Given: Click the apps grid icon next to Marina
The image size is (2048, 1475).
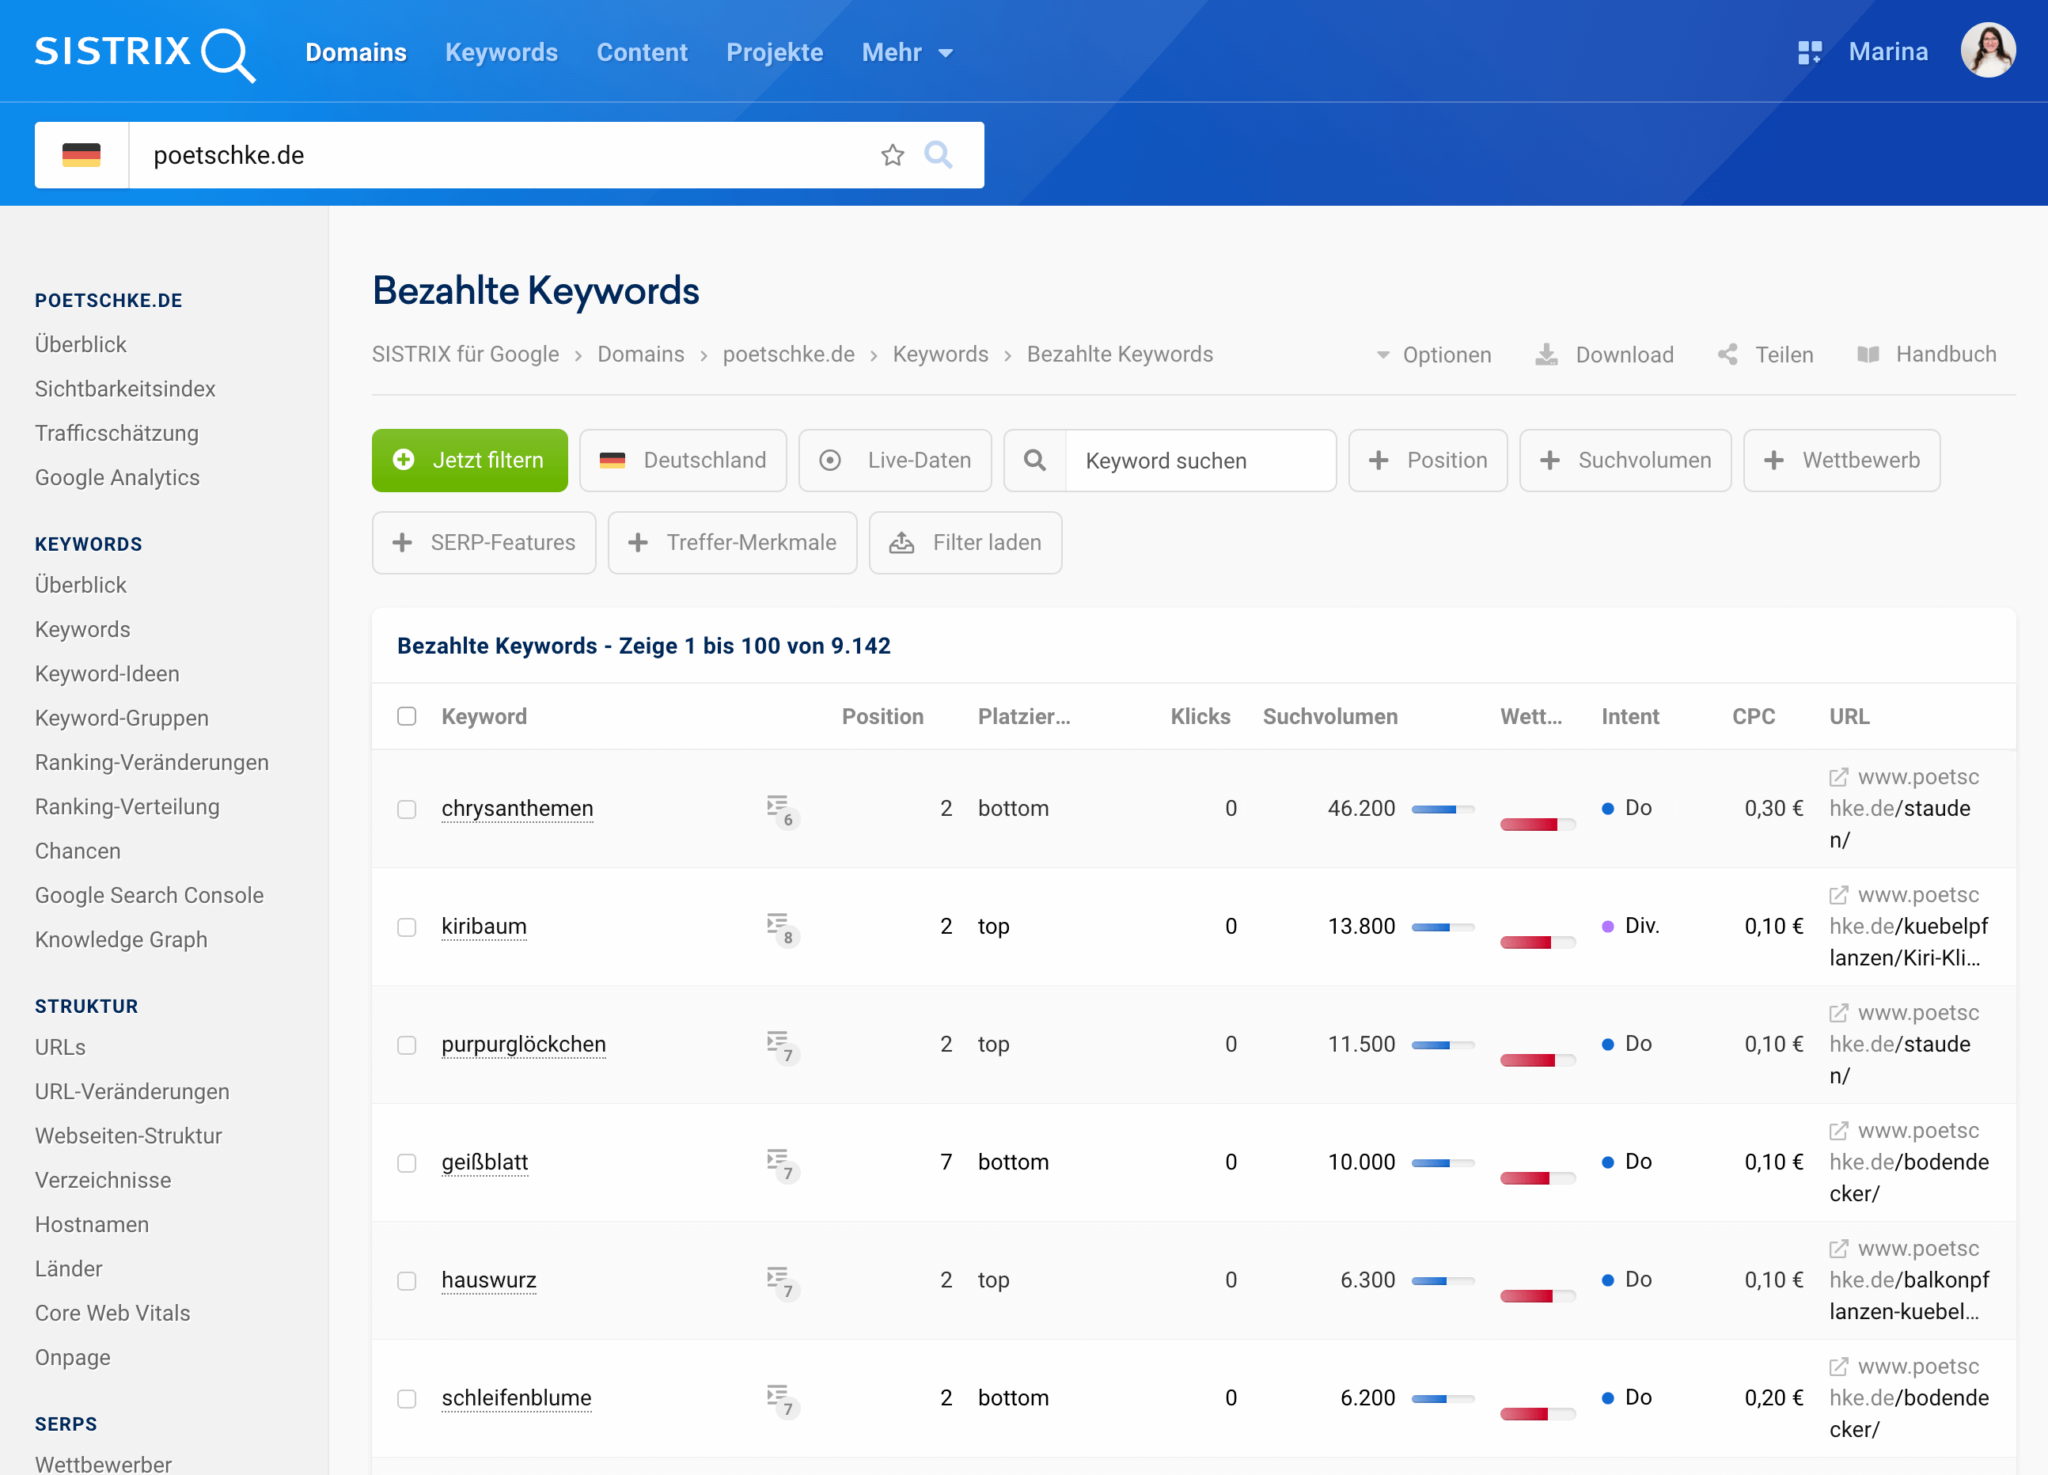Looking at the screenshot, I should [x=1810, y=51].
